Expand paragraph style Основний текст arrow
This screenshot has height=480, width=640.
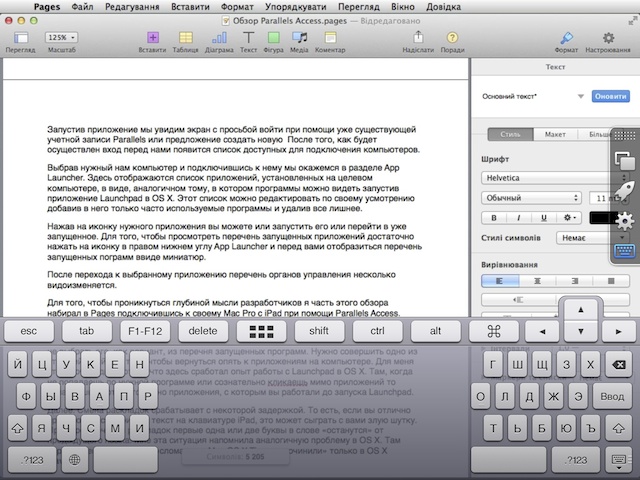(x=580, y=96)
